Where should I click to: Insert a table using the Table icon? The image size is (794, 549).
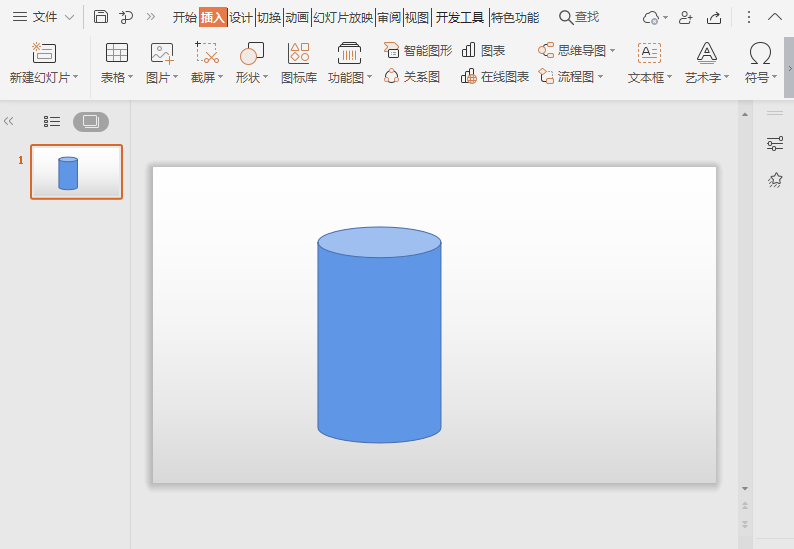click(116, 54)
